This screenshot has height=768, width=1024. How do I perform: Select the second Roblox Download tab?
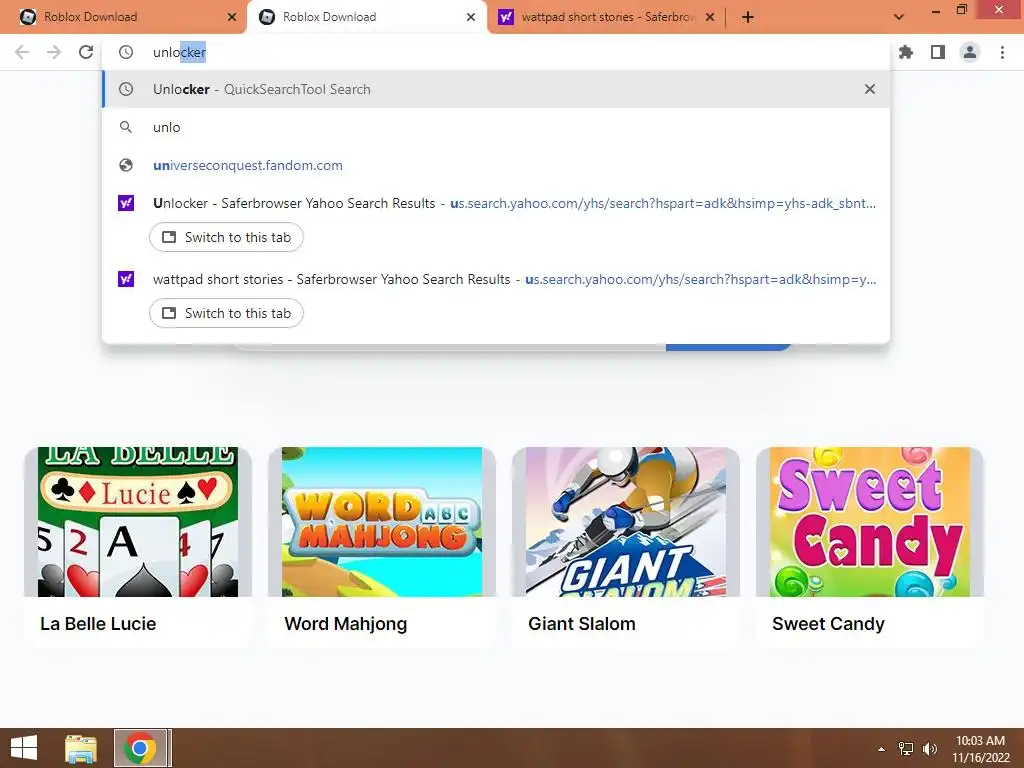tap(366, 17)
